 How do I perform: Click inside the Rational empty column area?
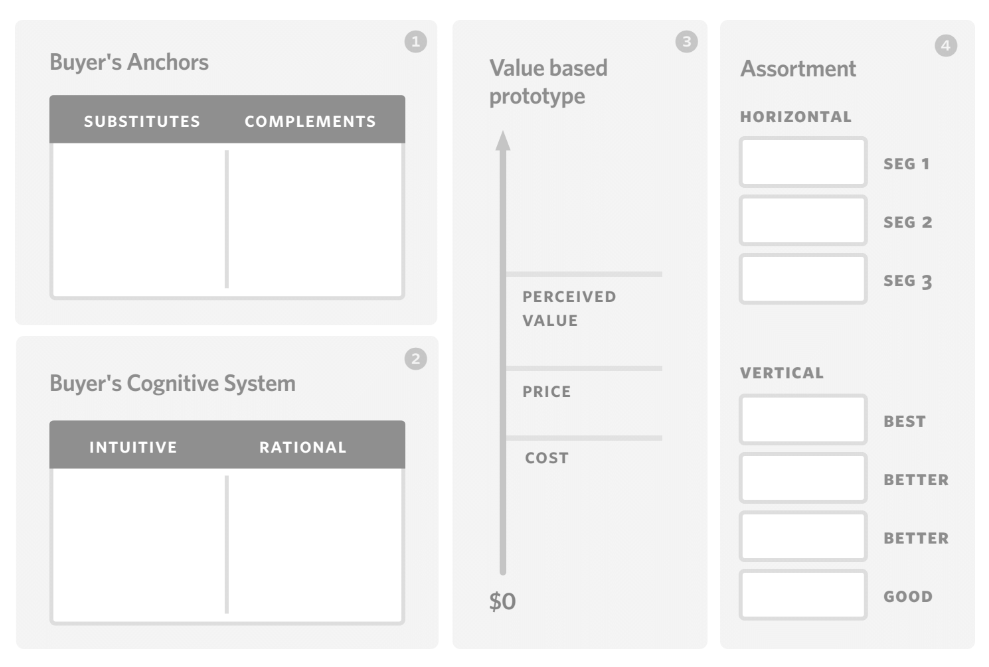coord(315,545)
